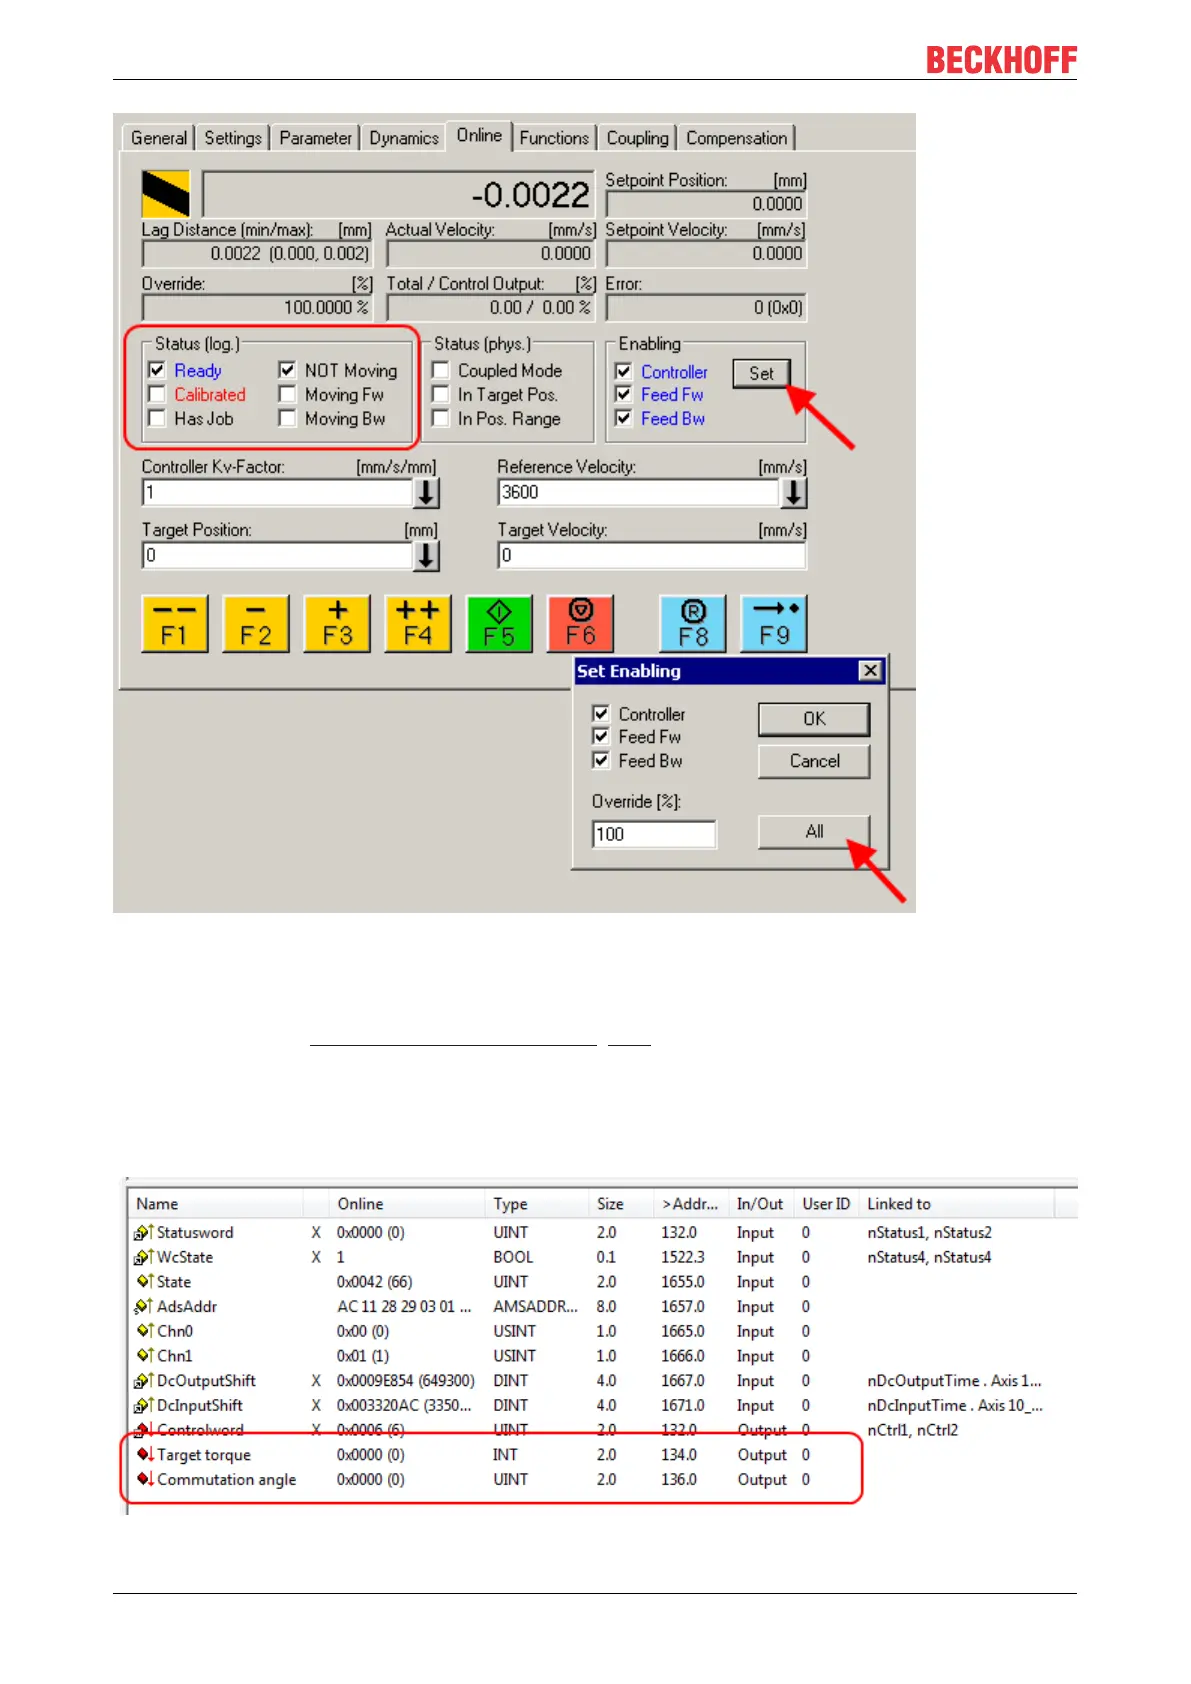
Task: Sort by the Type column header
Action: [538, 1204]
